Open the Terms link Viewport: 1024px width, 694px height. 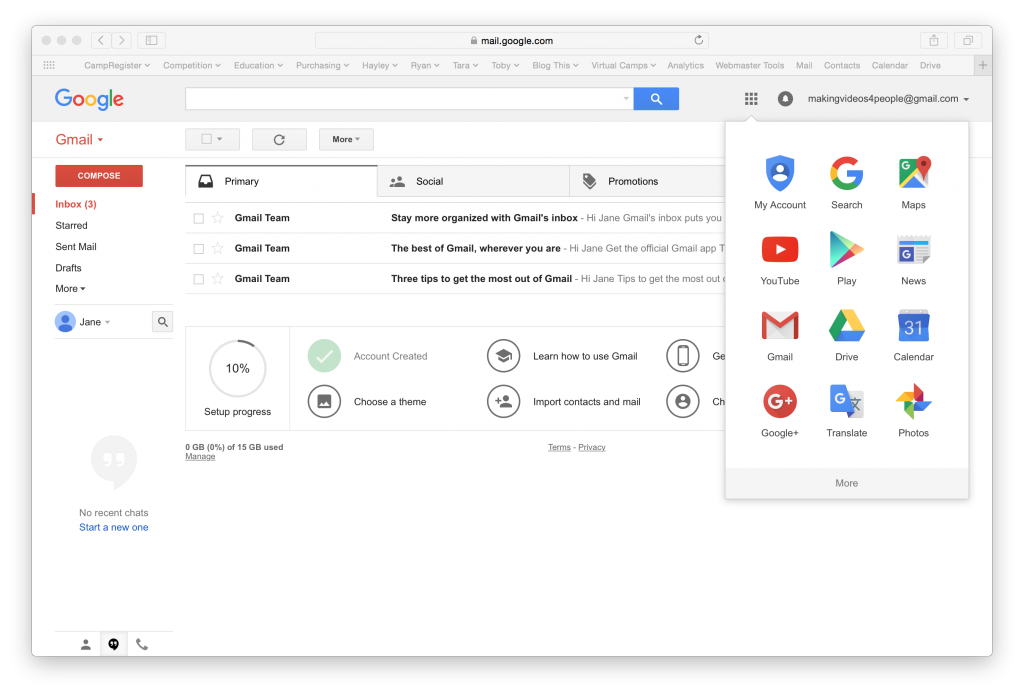pos(559,447)
